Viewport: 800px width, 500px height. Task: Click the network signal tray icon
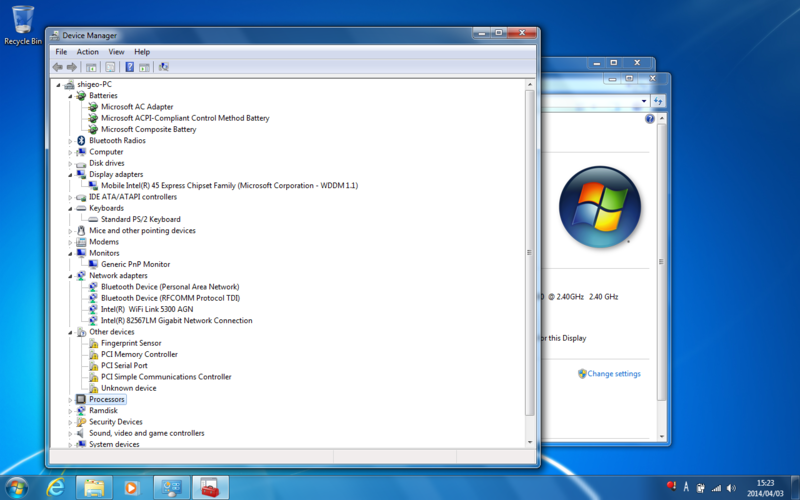716,488
